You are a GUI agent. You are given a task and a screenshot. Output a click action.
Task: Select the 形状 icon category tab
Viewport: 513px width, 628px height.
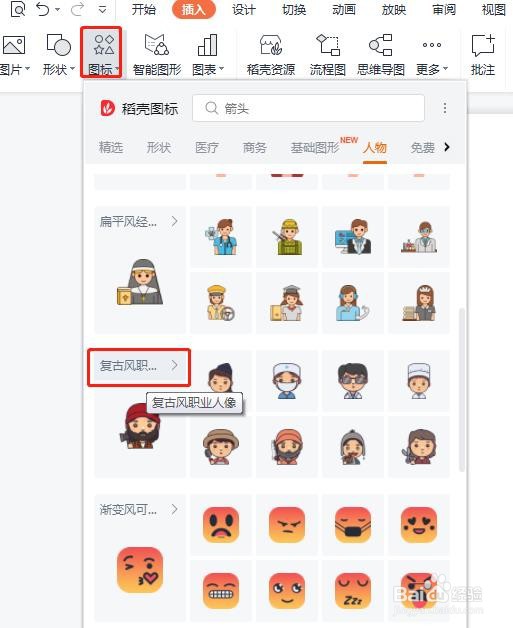pos(159,147)
